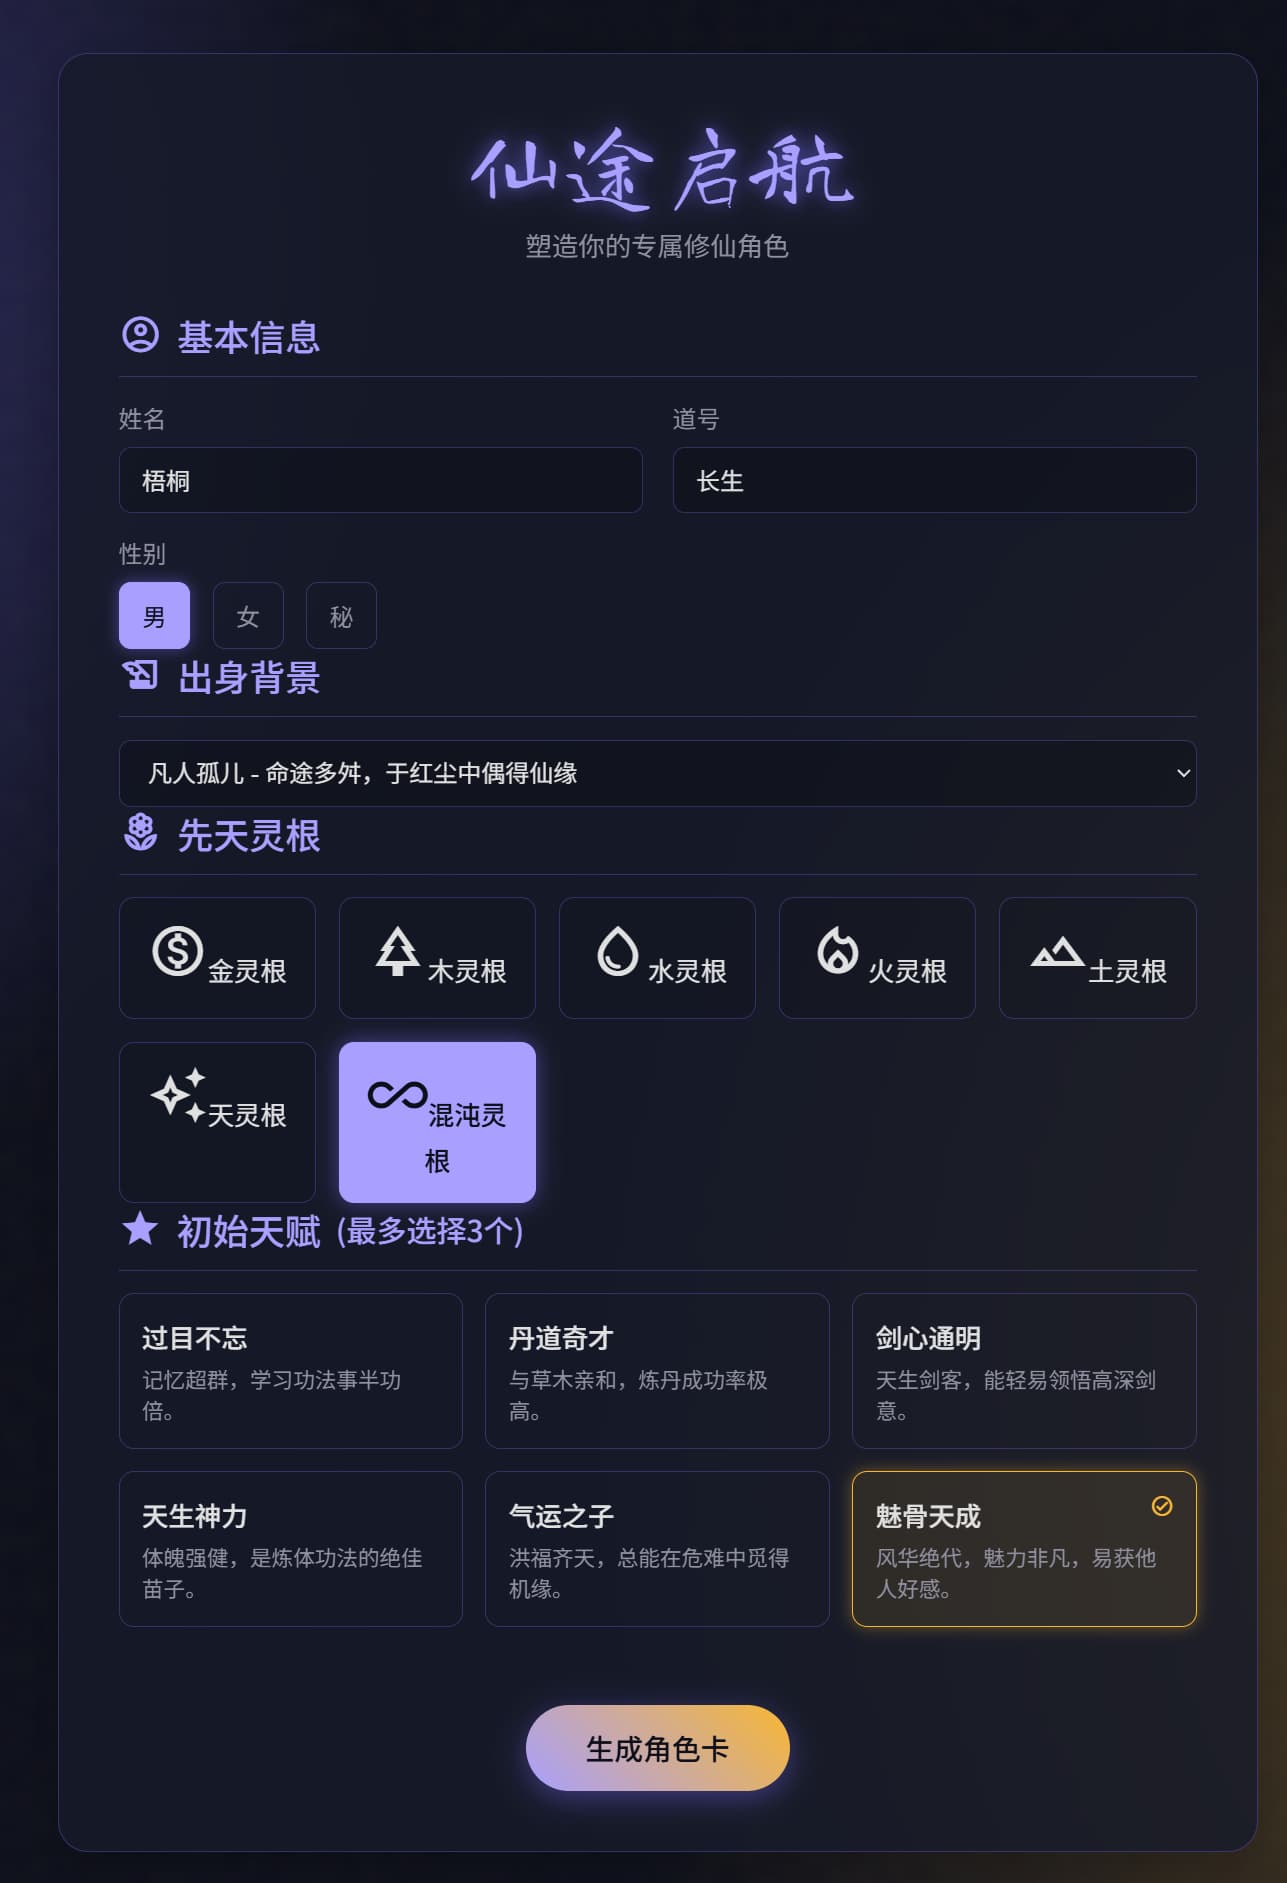Select gender 秘
Viewport: 1287px width, 1883px height.
pos(341,615)
